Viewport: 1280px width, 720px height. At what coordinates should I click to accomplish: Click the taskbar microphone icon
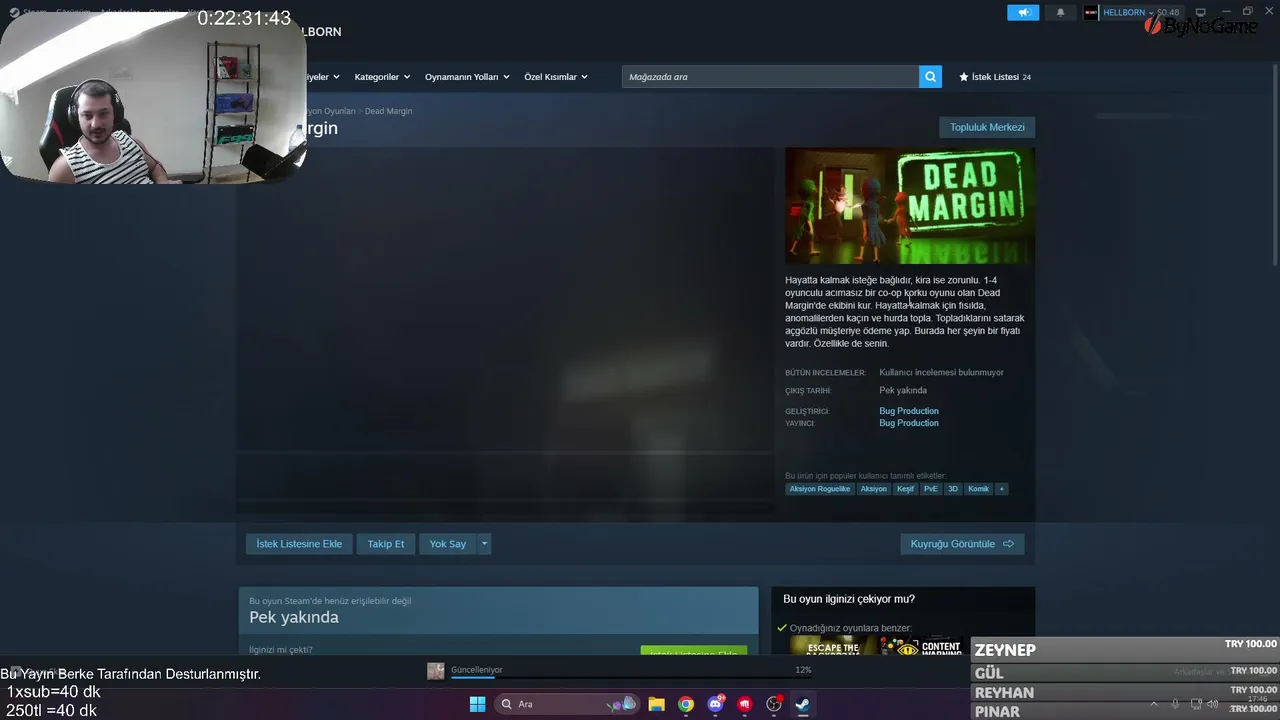[1175, 704]
